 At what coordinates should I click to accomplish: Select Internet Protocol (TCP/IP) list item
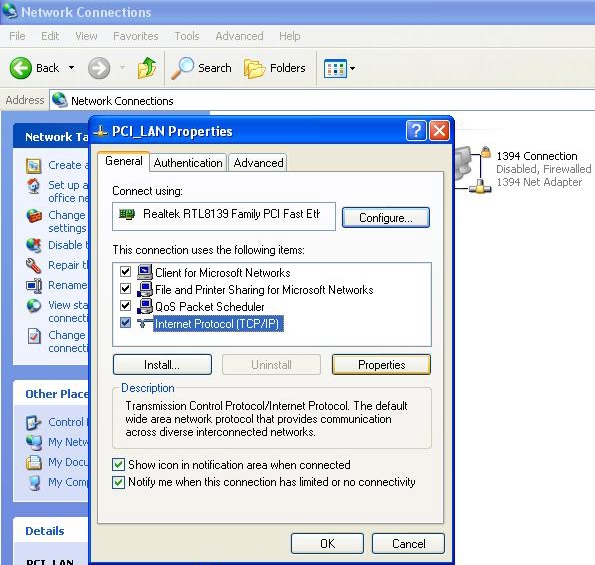coord(218,324)
